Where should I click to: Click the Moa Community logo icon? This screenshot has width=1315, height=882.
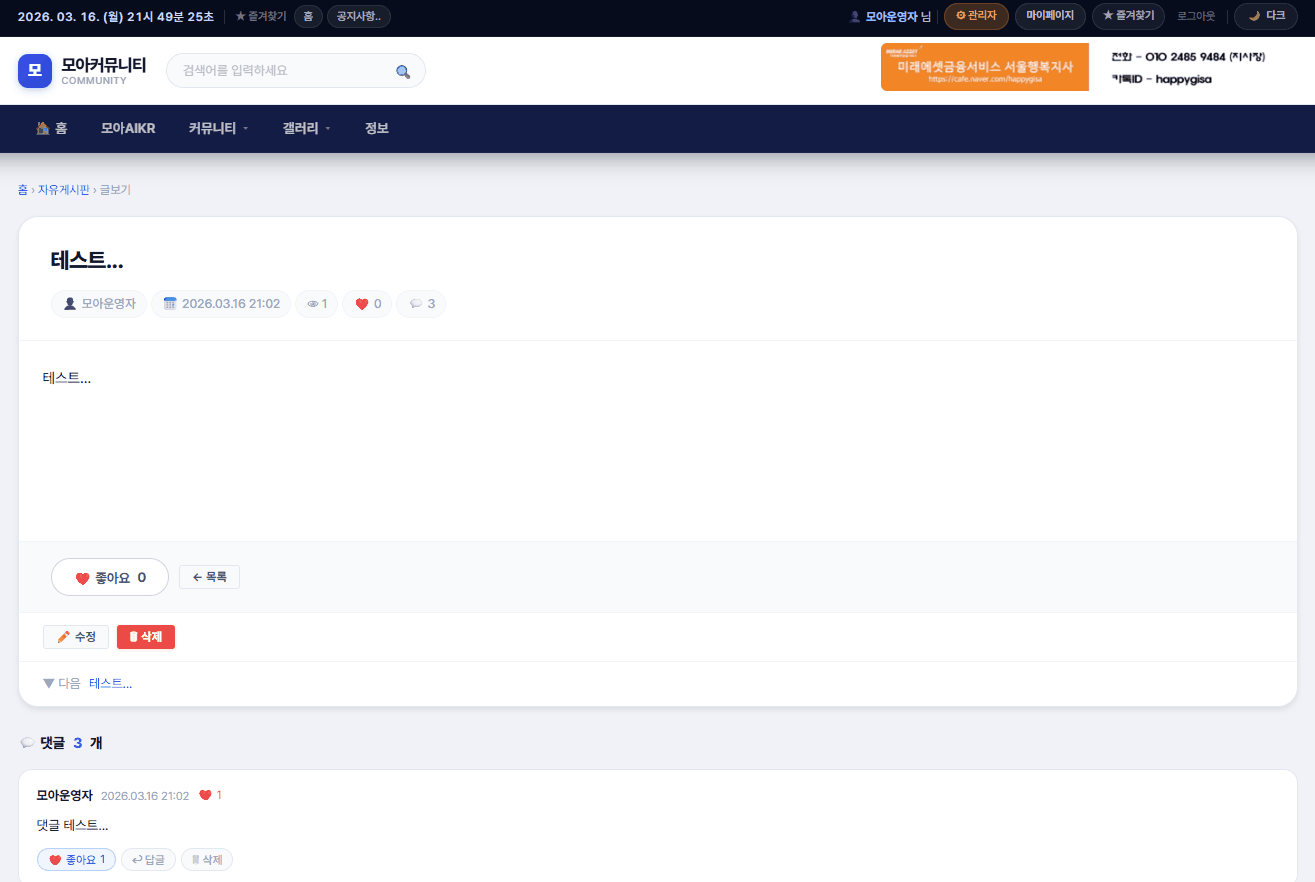34,71
